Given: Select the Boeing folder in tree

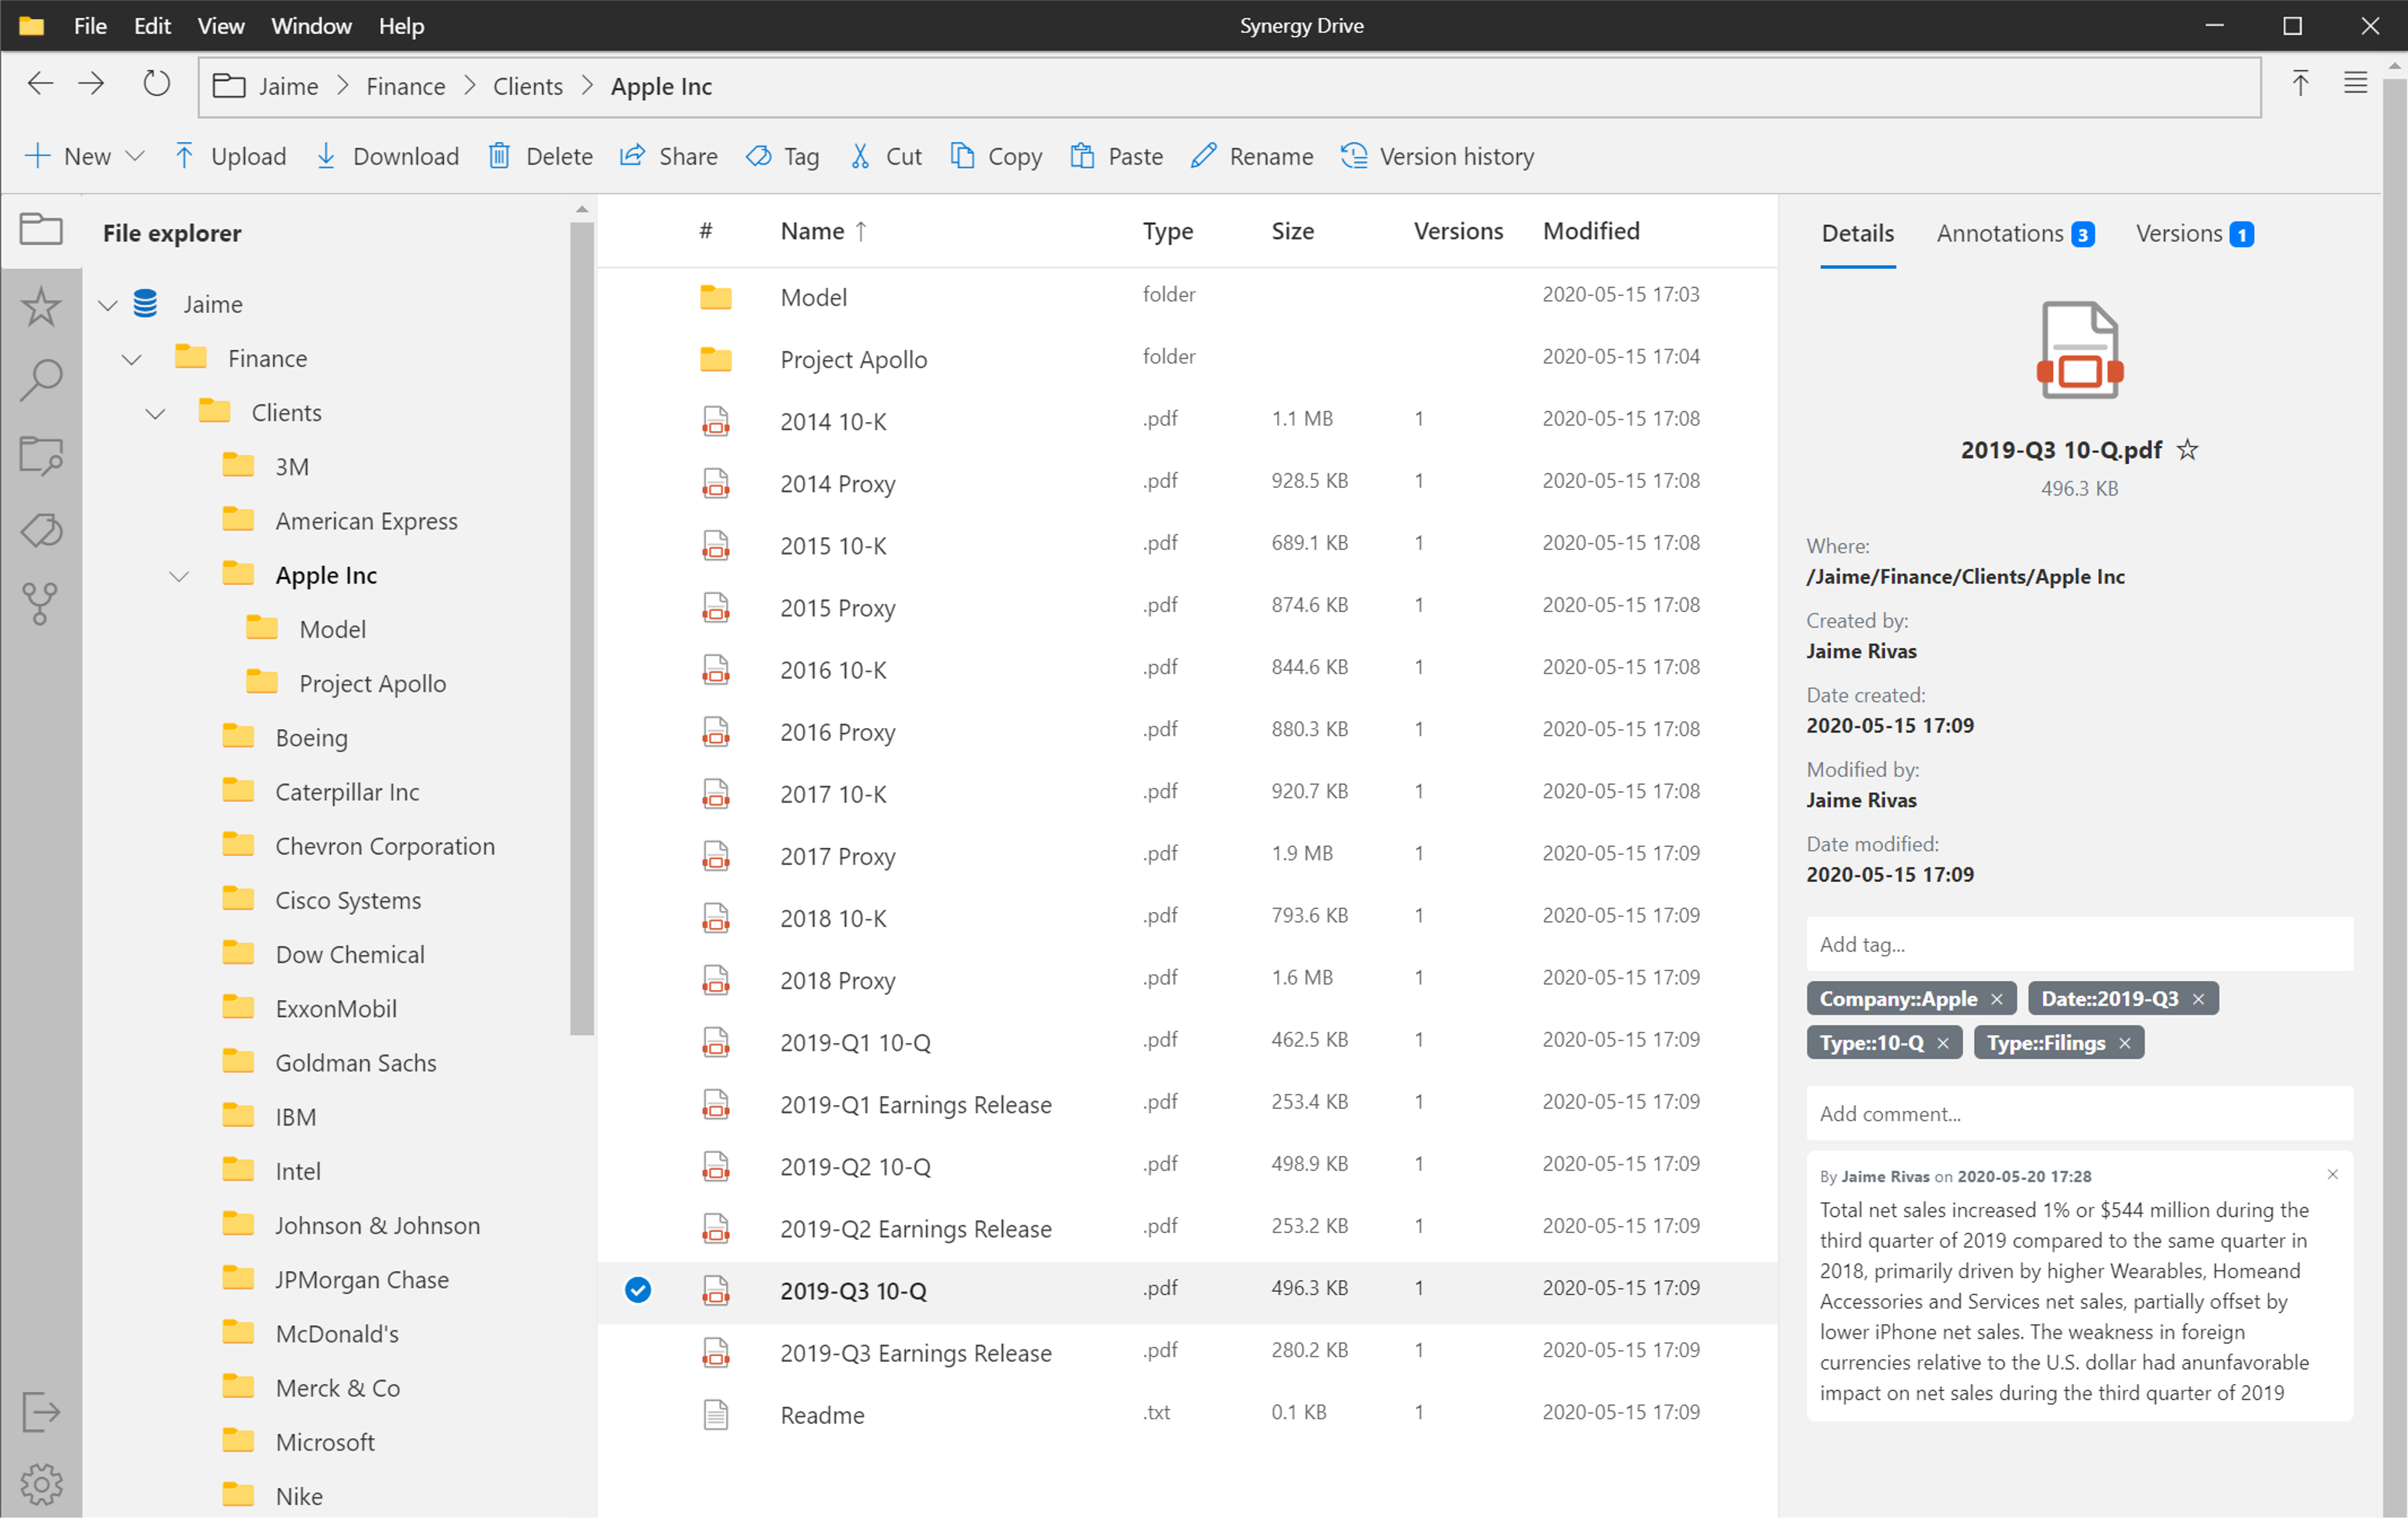Looking at the screenshot, I should [311, 738].
